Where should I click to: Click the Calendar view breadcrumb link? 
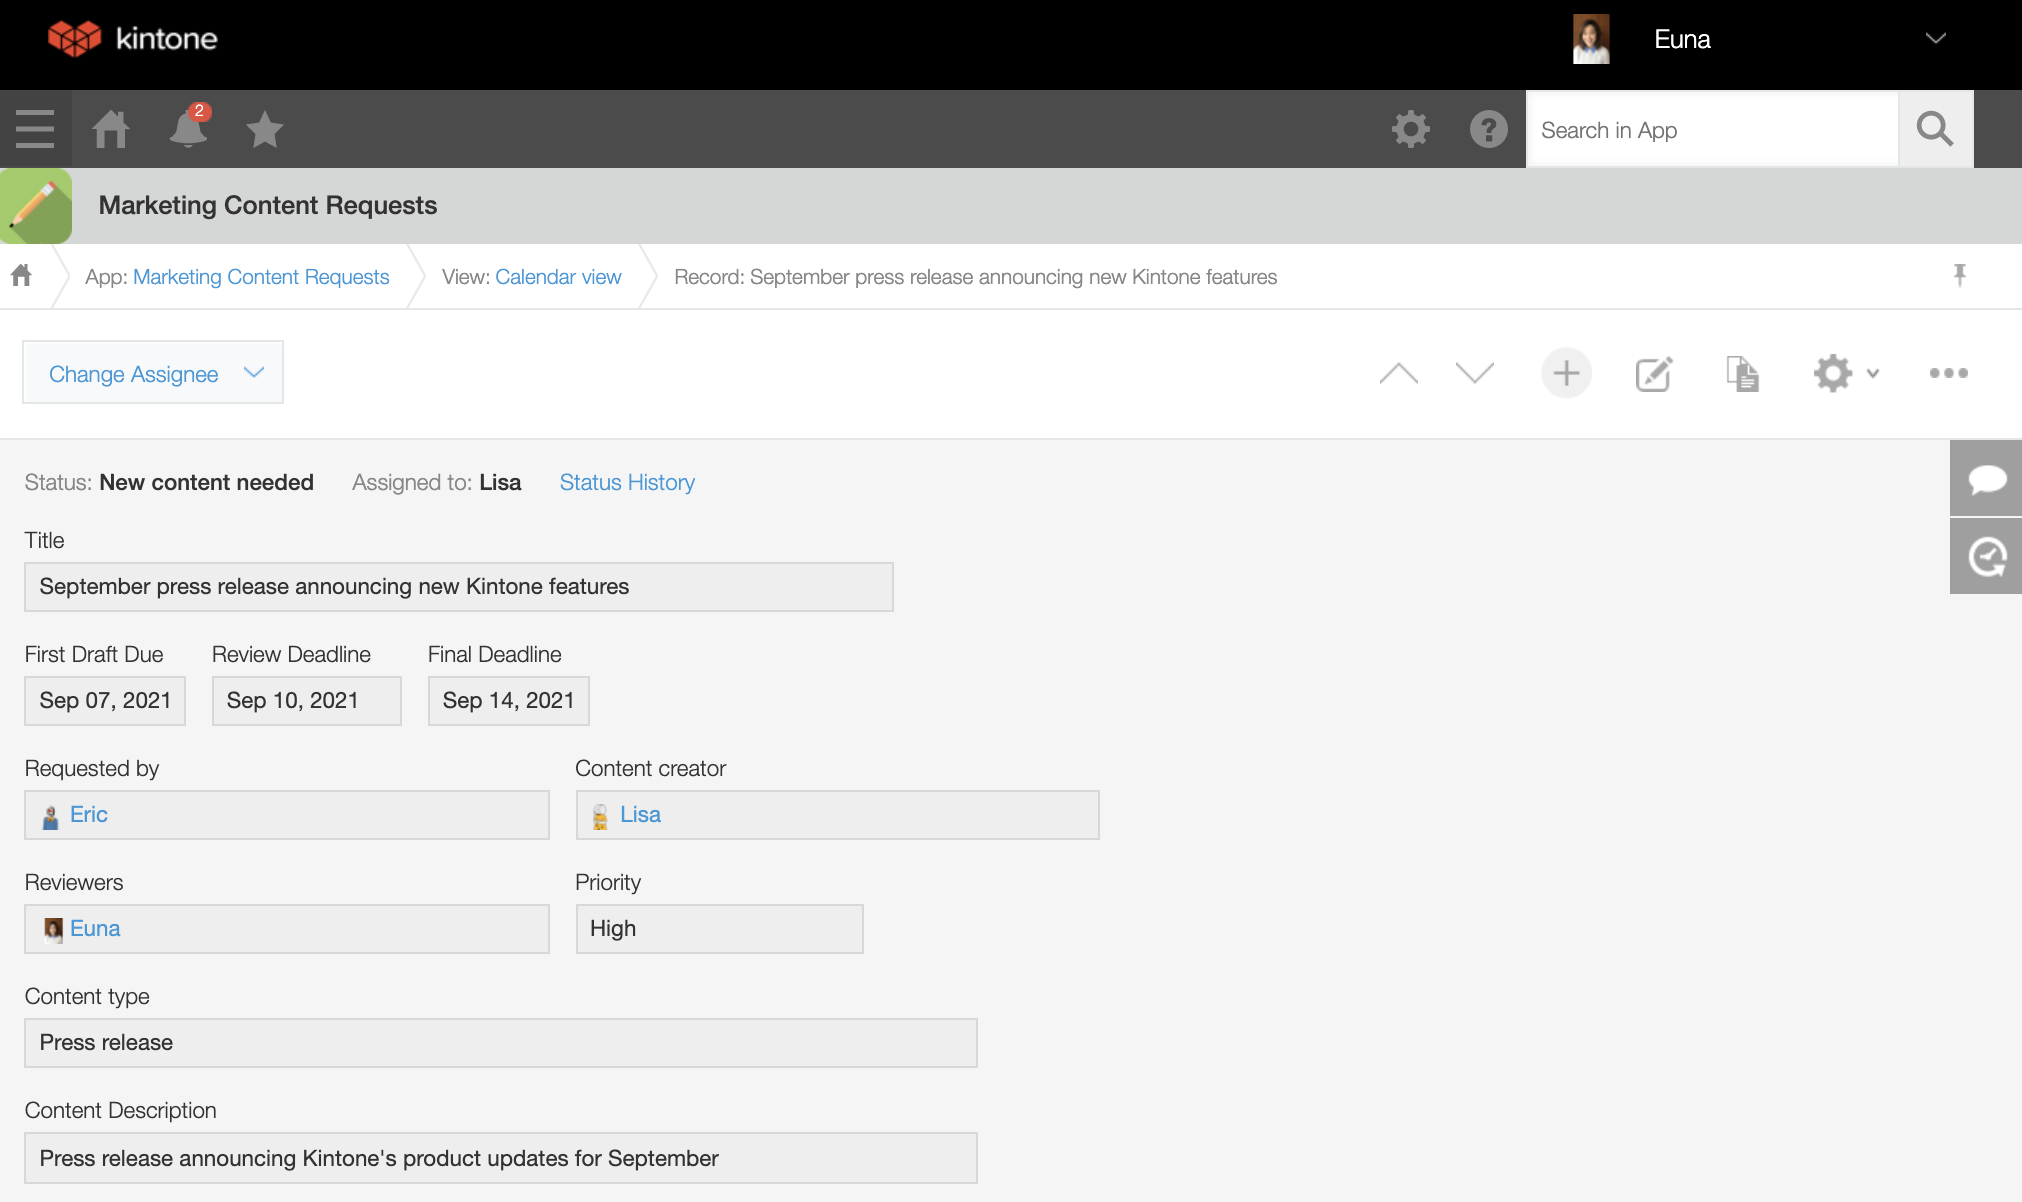[x=558, y=277]
